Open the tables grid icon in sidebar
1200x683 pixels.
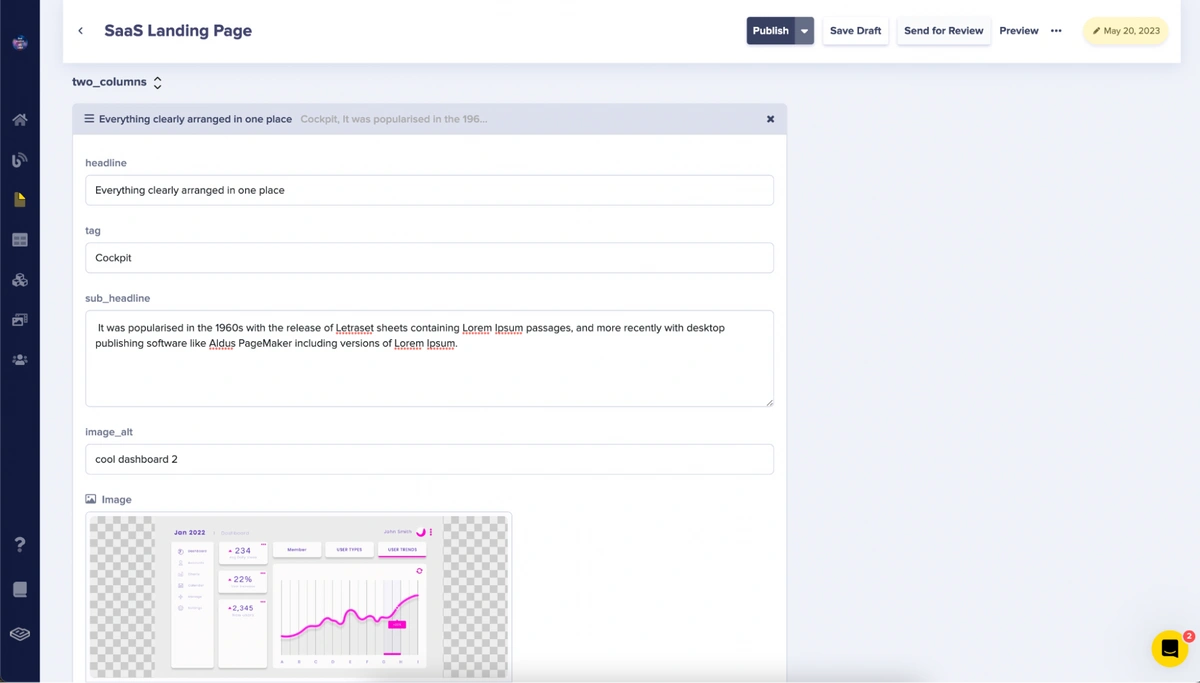(19, 240)
